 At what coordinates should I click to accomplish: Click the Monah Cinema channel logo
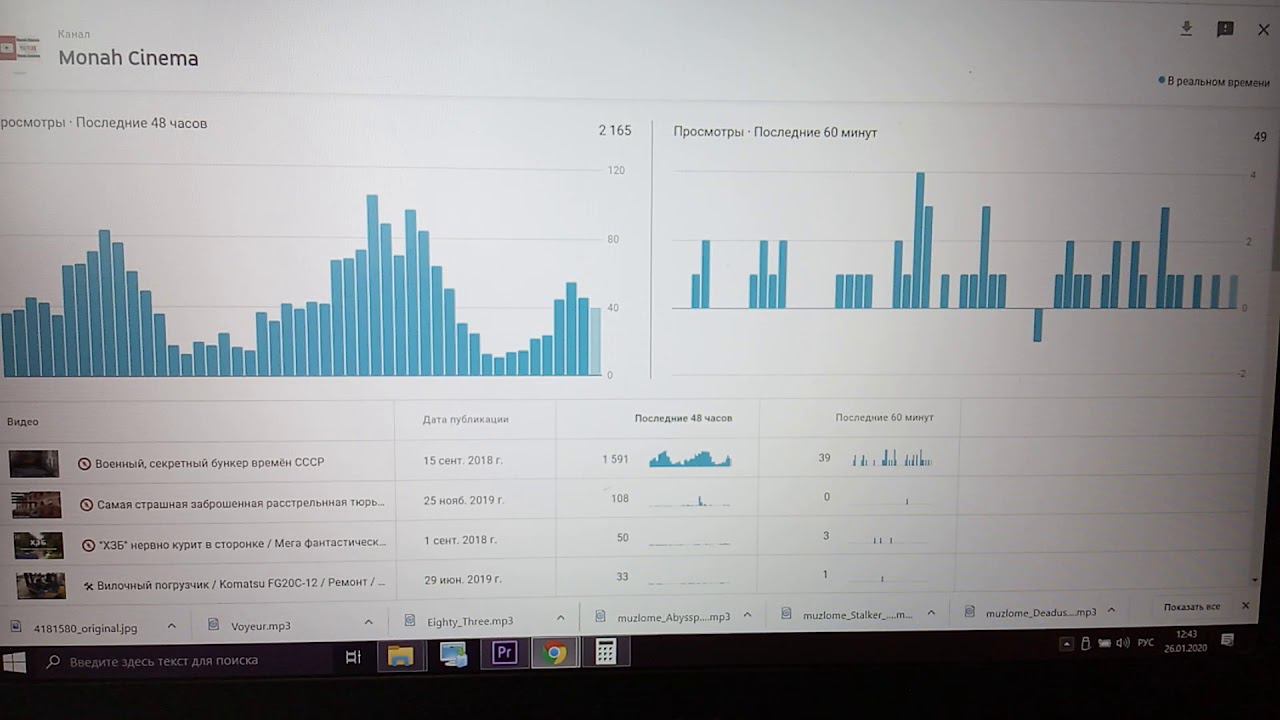20,50
